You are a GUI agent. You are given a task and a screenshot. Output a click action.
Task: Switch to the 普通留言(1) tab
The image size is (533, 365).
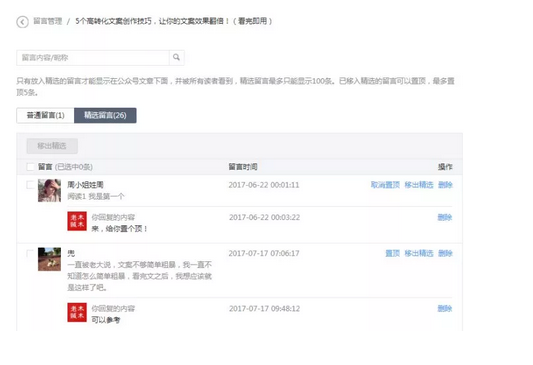[45, 116]
